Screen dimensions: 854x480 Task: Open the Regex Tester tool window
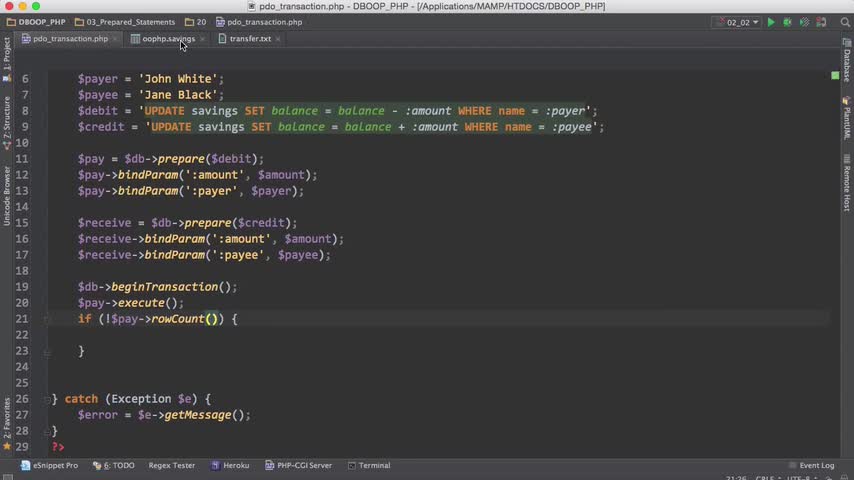172,465
